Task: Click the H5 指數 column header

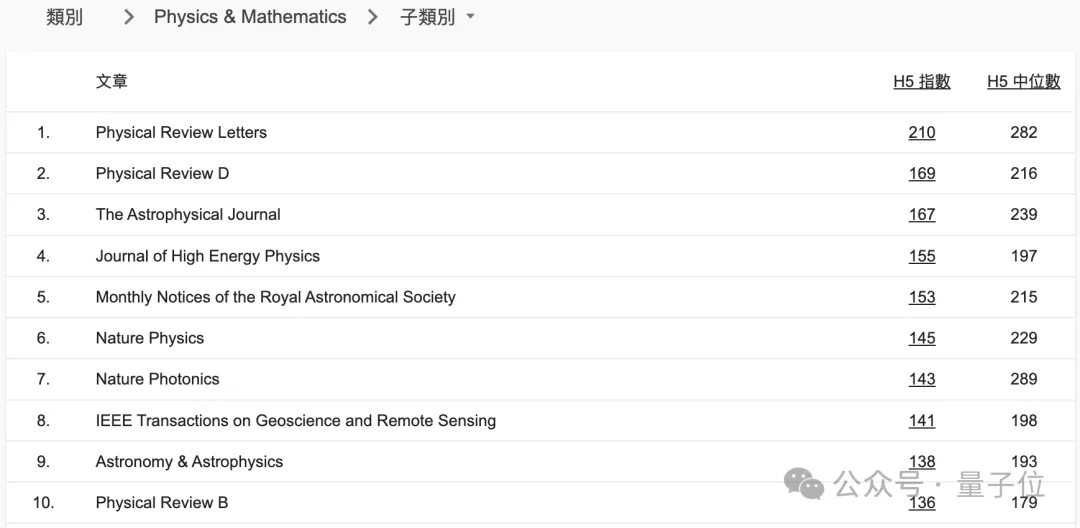Action: (922, 81)
